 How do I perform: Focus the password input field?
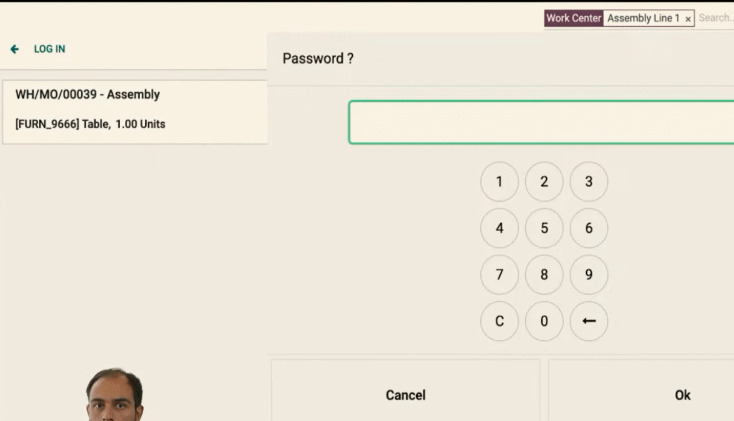click(x=541, y=122)
